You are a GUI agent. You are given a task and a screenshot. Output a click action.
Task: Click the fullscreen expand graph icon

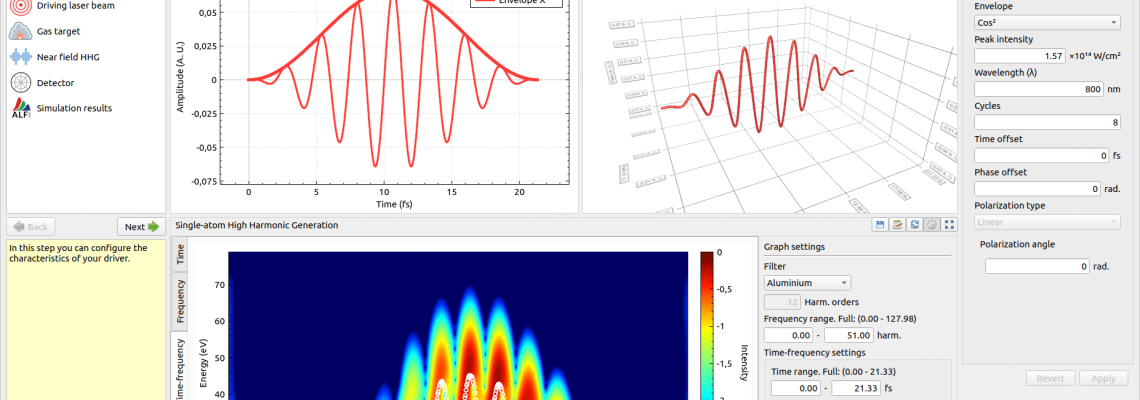pos(950,225)
